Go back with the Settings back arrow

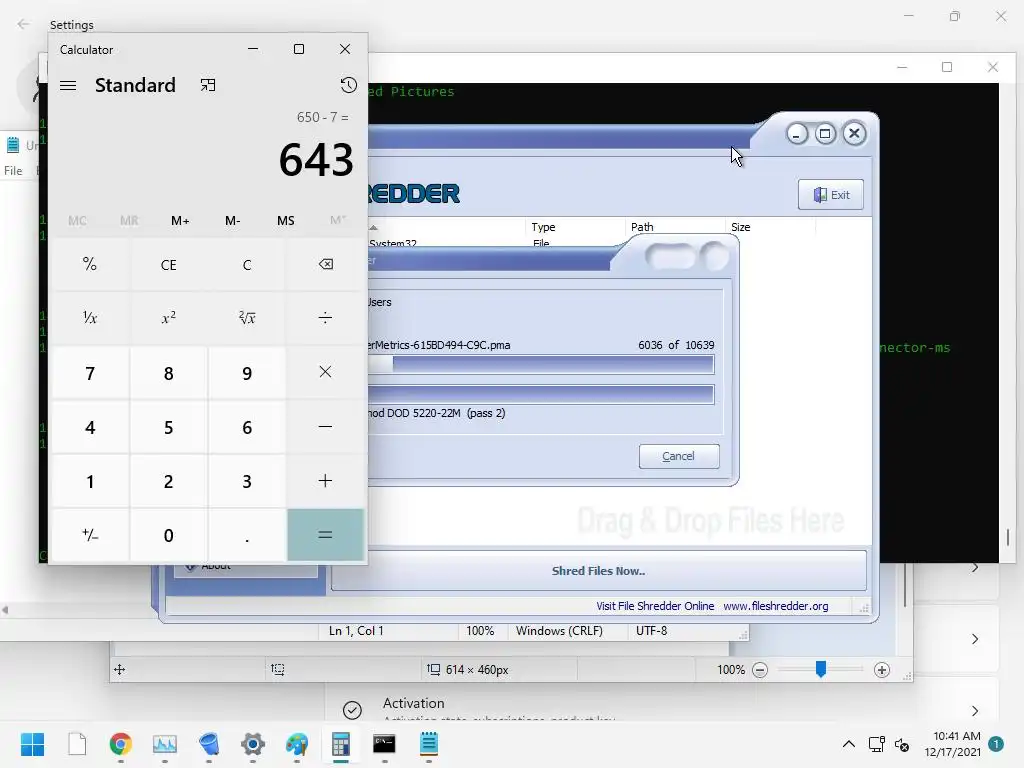point(24,24)
